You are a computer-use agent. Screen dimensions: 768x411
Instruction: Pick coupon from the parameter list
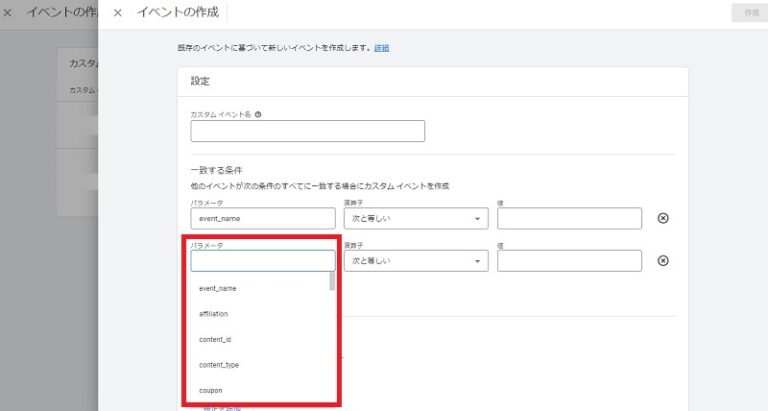[210, 390]
